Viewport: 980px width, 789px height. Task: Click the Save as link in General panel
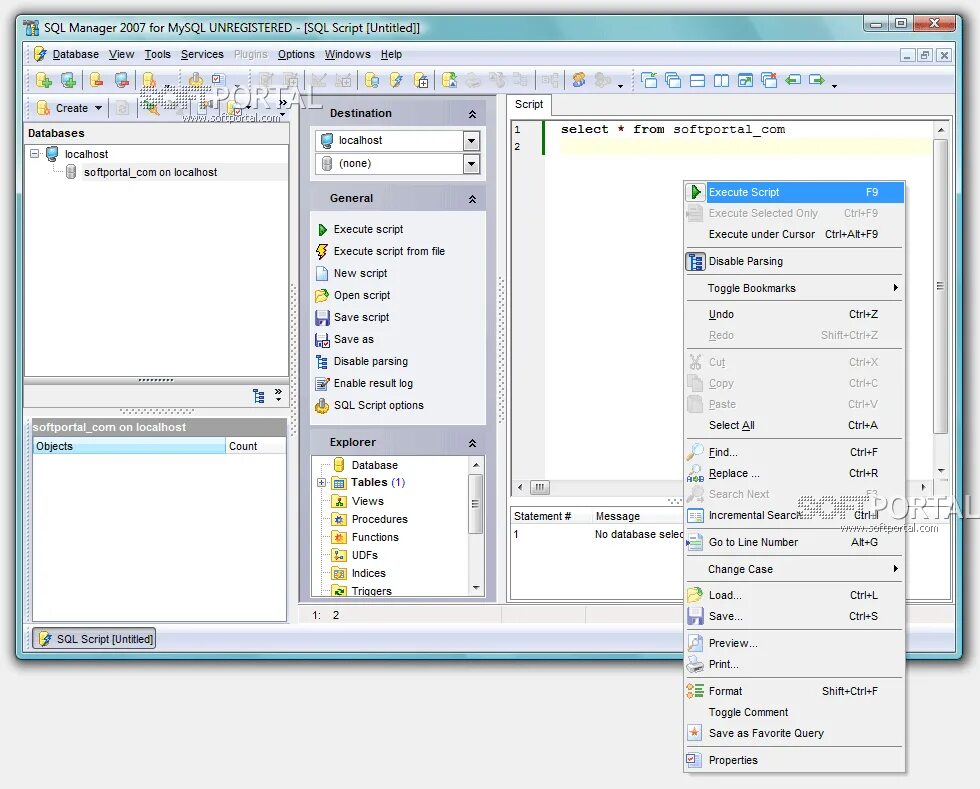(354, 339)
